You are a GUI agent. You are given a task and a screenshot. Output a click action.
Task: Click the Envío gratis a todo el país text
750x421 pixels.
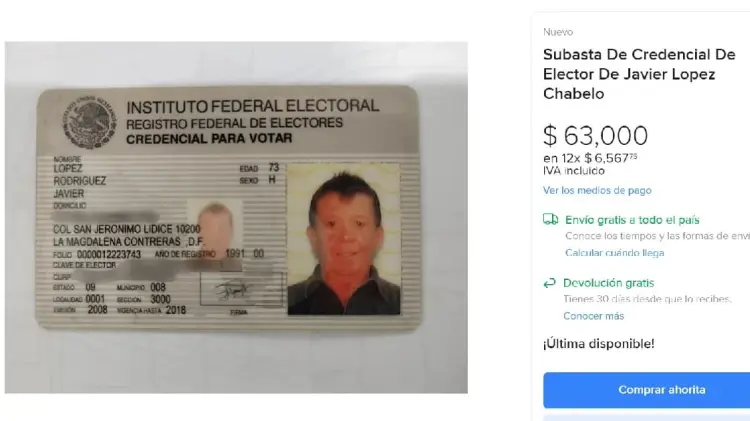point(632,220)
